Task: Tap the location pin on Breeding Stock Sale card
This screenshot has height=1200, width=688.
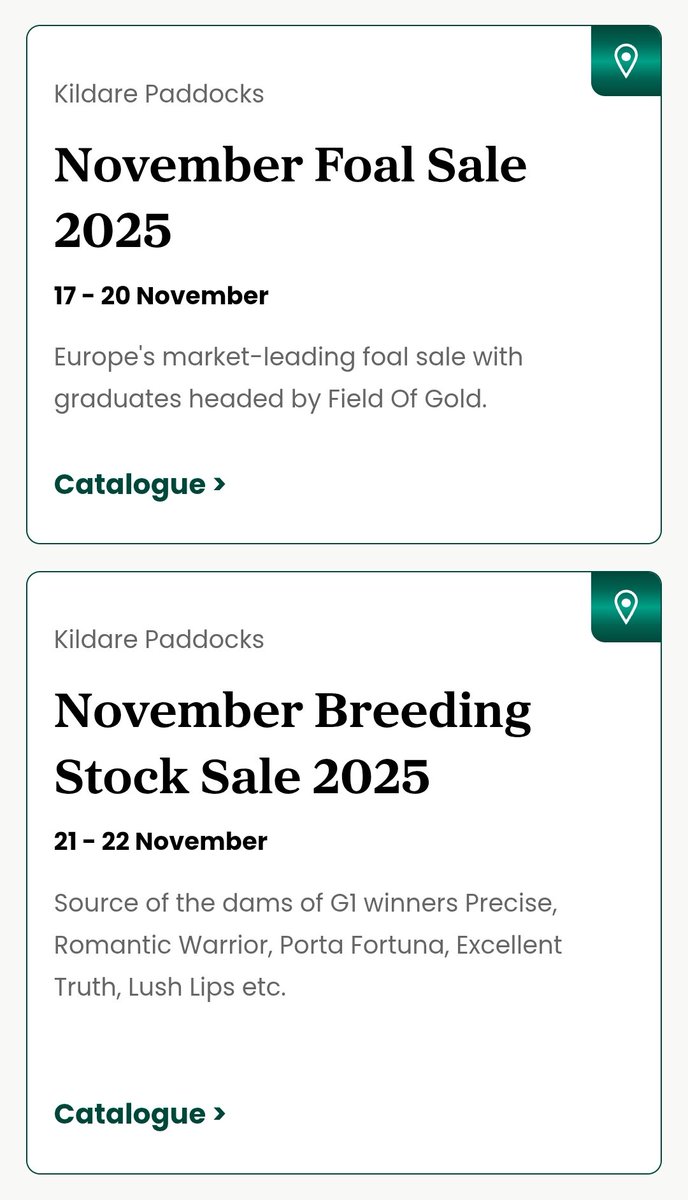Action: tap(626, 606)
